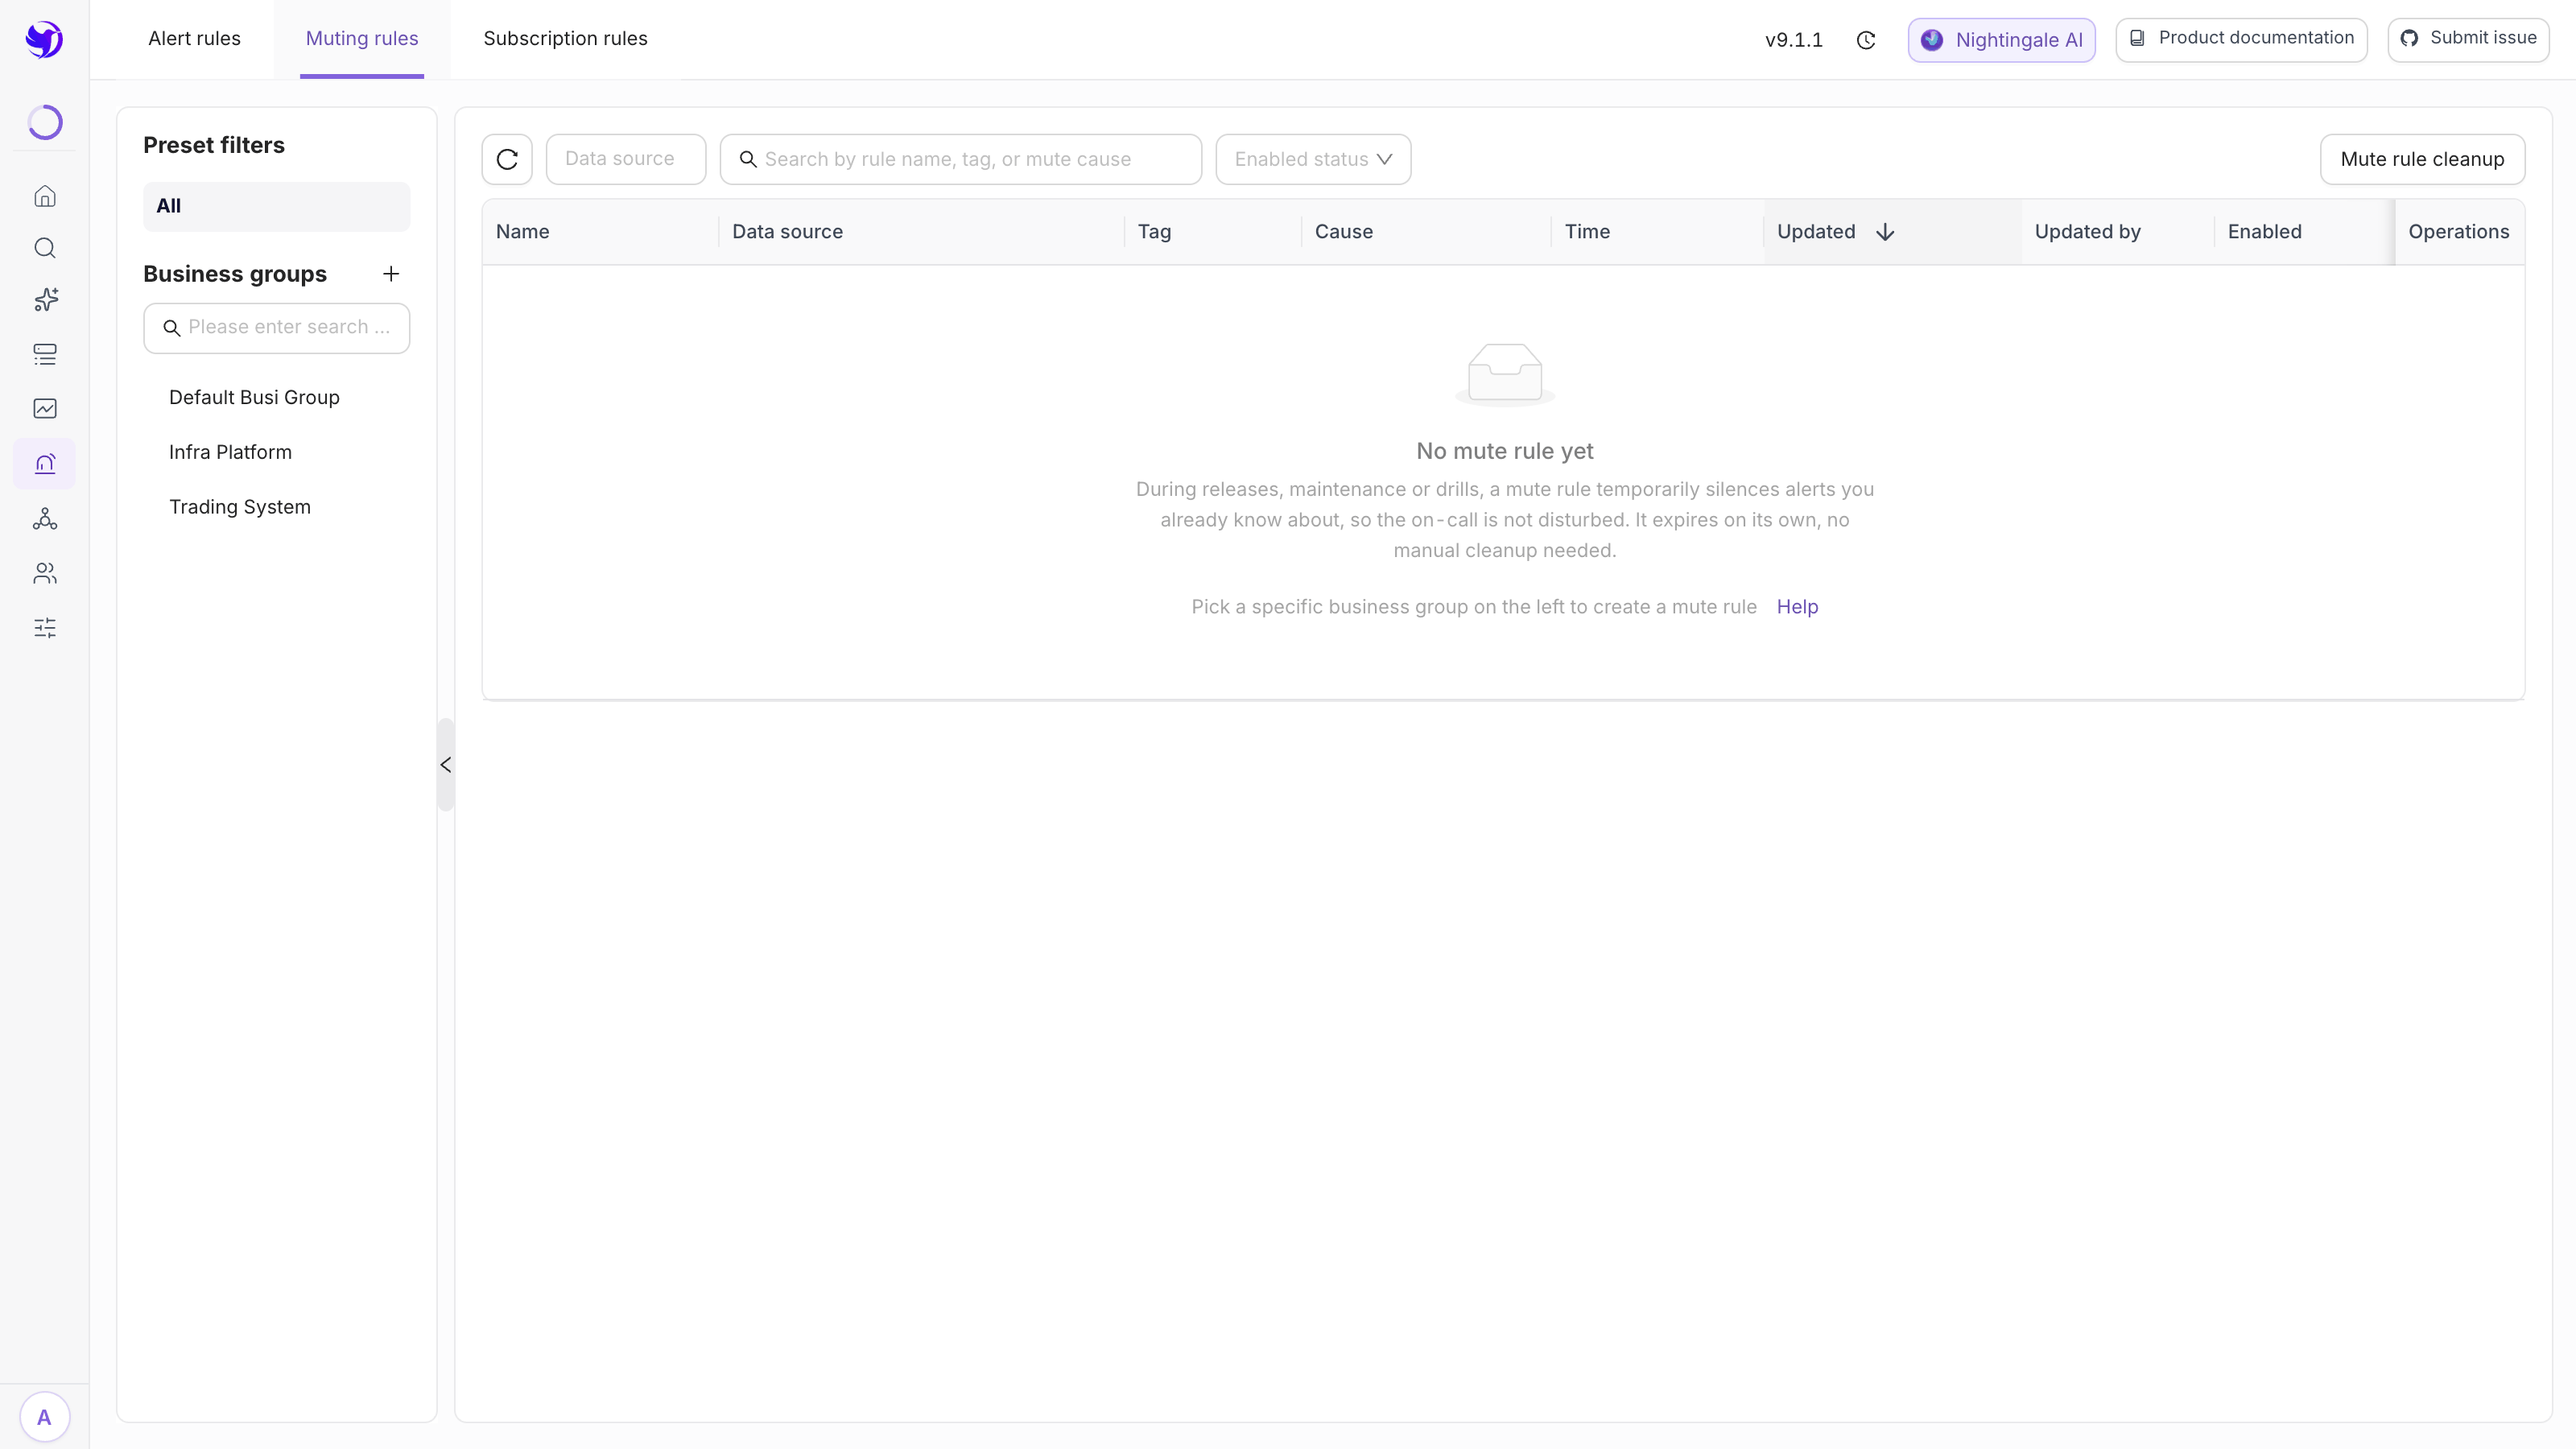Open the Enabled status dropdown
2576x1449 pixels.
(1313, 159)
